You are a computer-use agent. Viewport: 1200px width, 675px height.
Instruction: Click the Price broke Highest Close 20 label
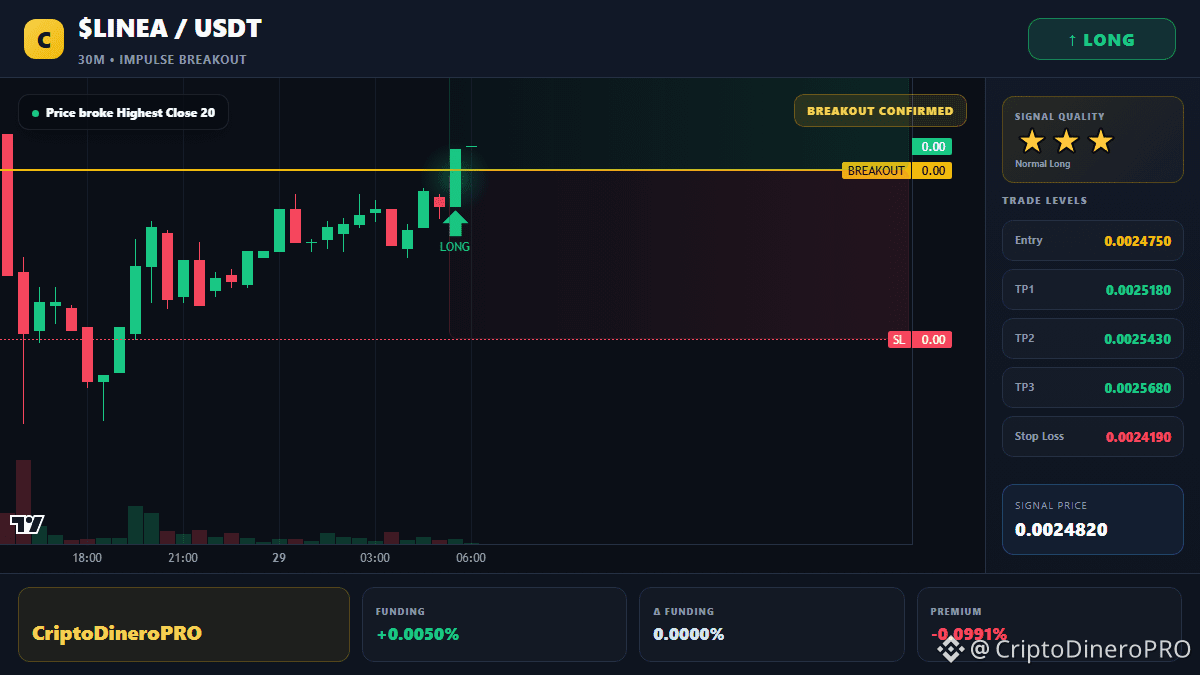coord(123,113)
